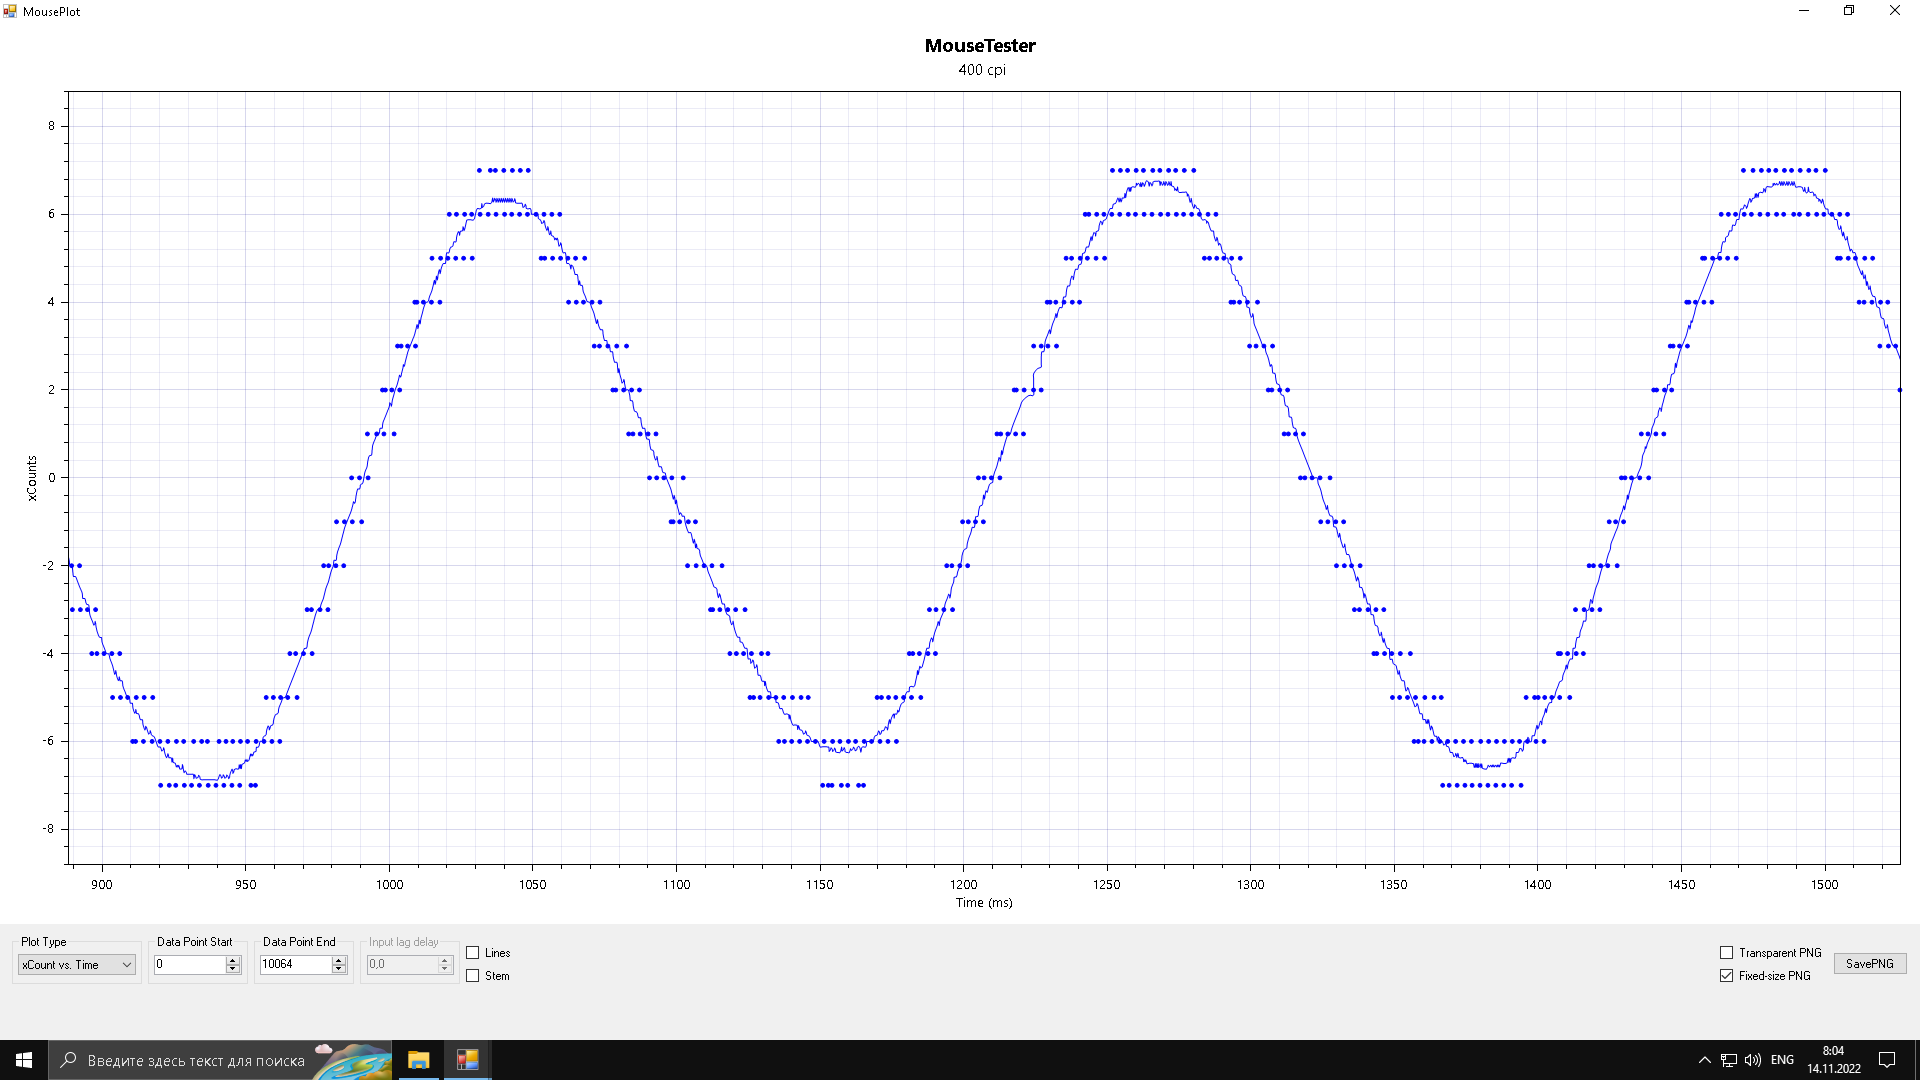Click the Windows taskbar search box

tap(195, 1060)
